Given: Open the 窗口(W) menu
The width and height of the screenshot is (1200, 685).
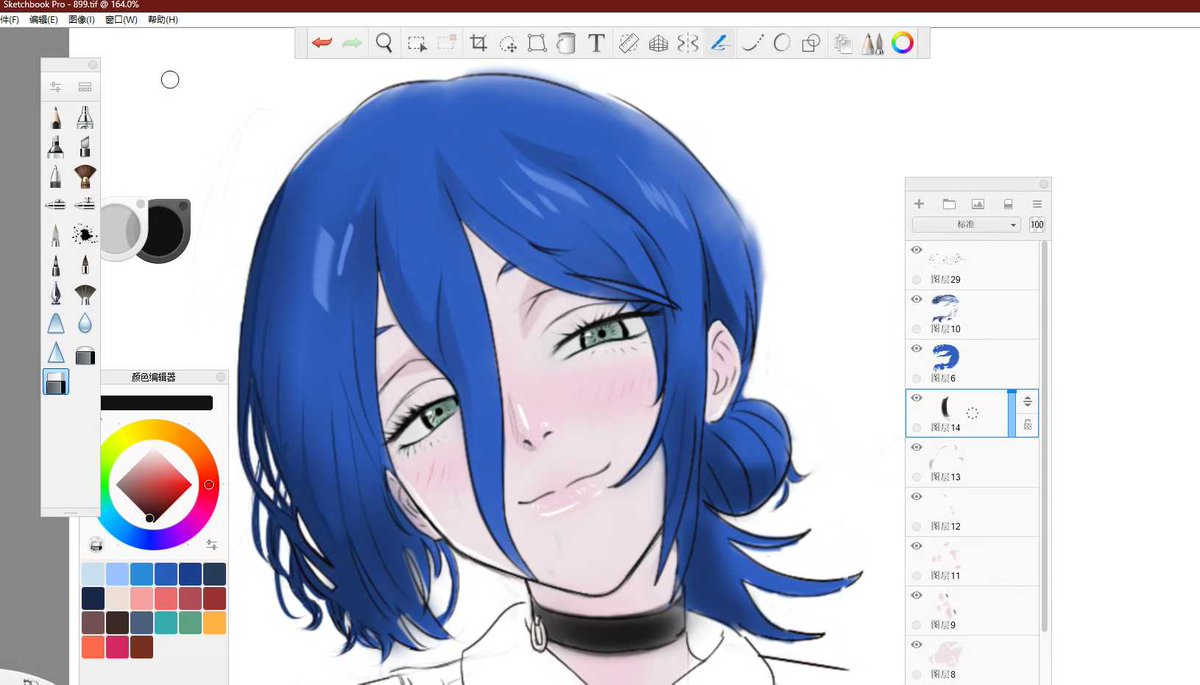Looking at the screenshot, I should [x=120, y=20].
